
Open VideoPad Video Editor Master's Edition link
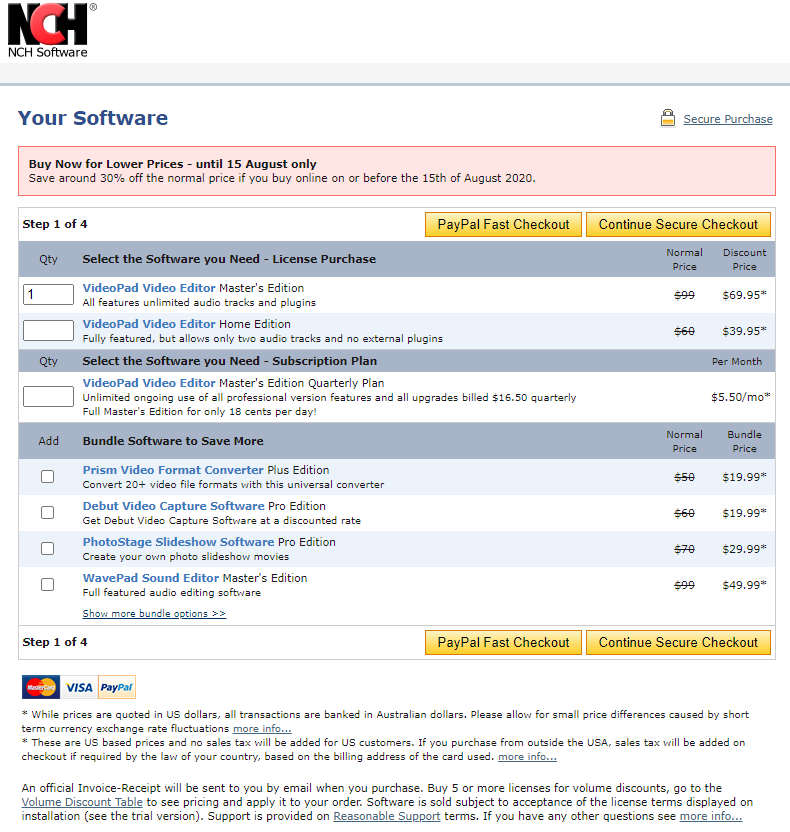[149, 288]
